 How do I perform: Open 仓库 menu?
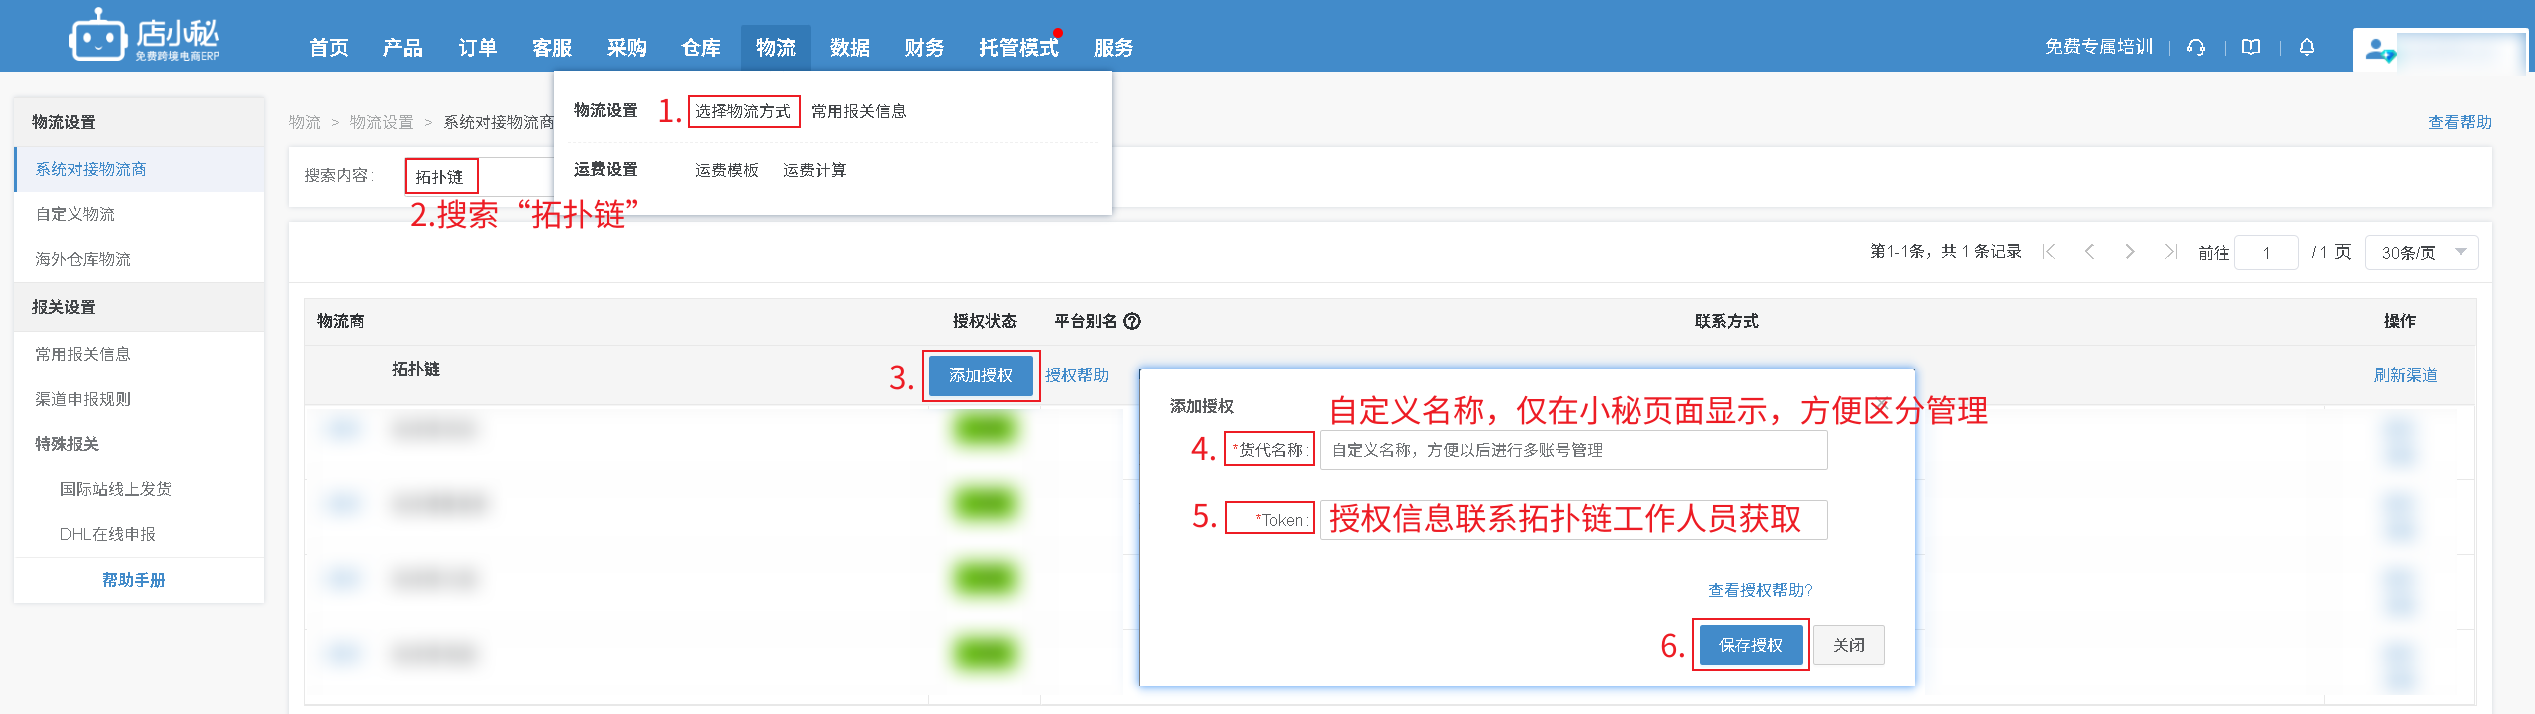pyautogui.click(x=701, y=48)
